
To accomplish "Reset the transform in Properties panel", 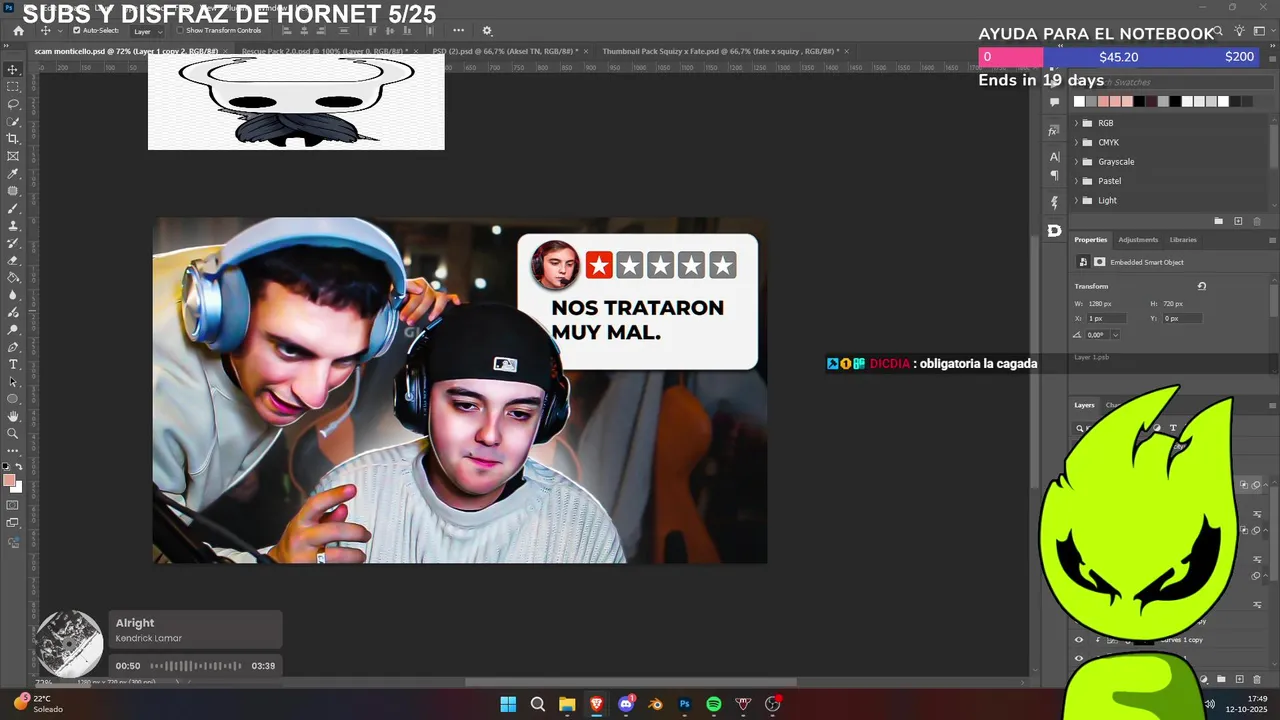I will tap(1202, 286).
